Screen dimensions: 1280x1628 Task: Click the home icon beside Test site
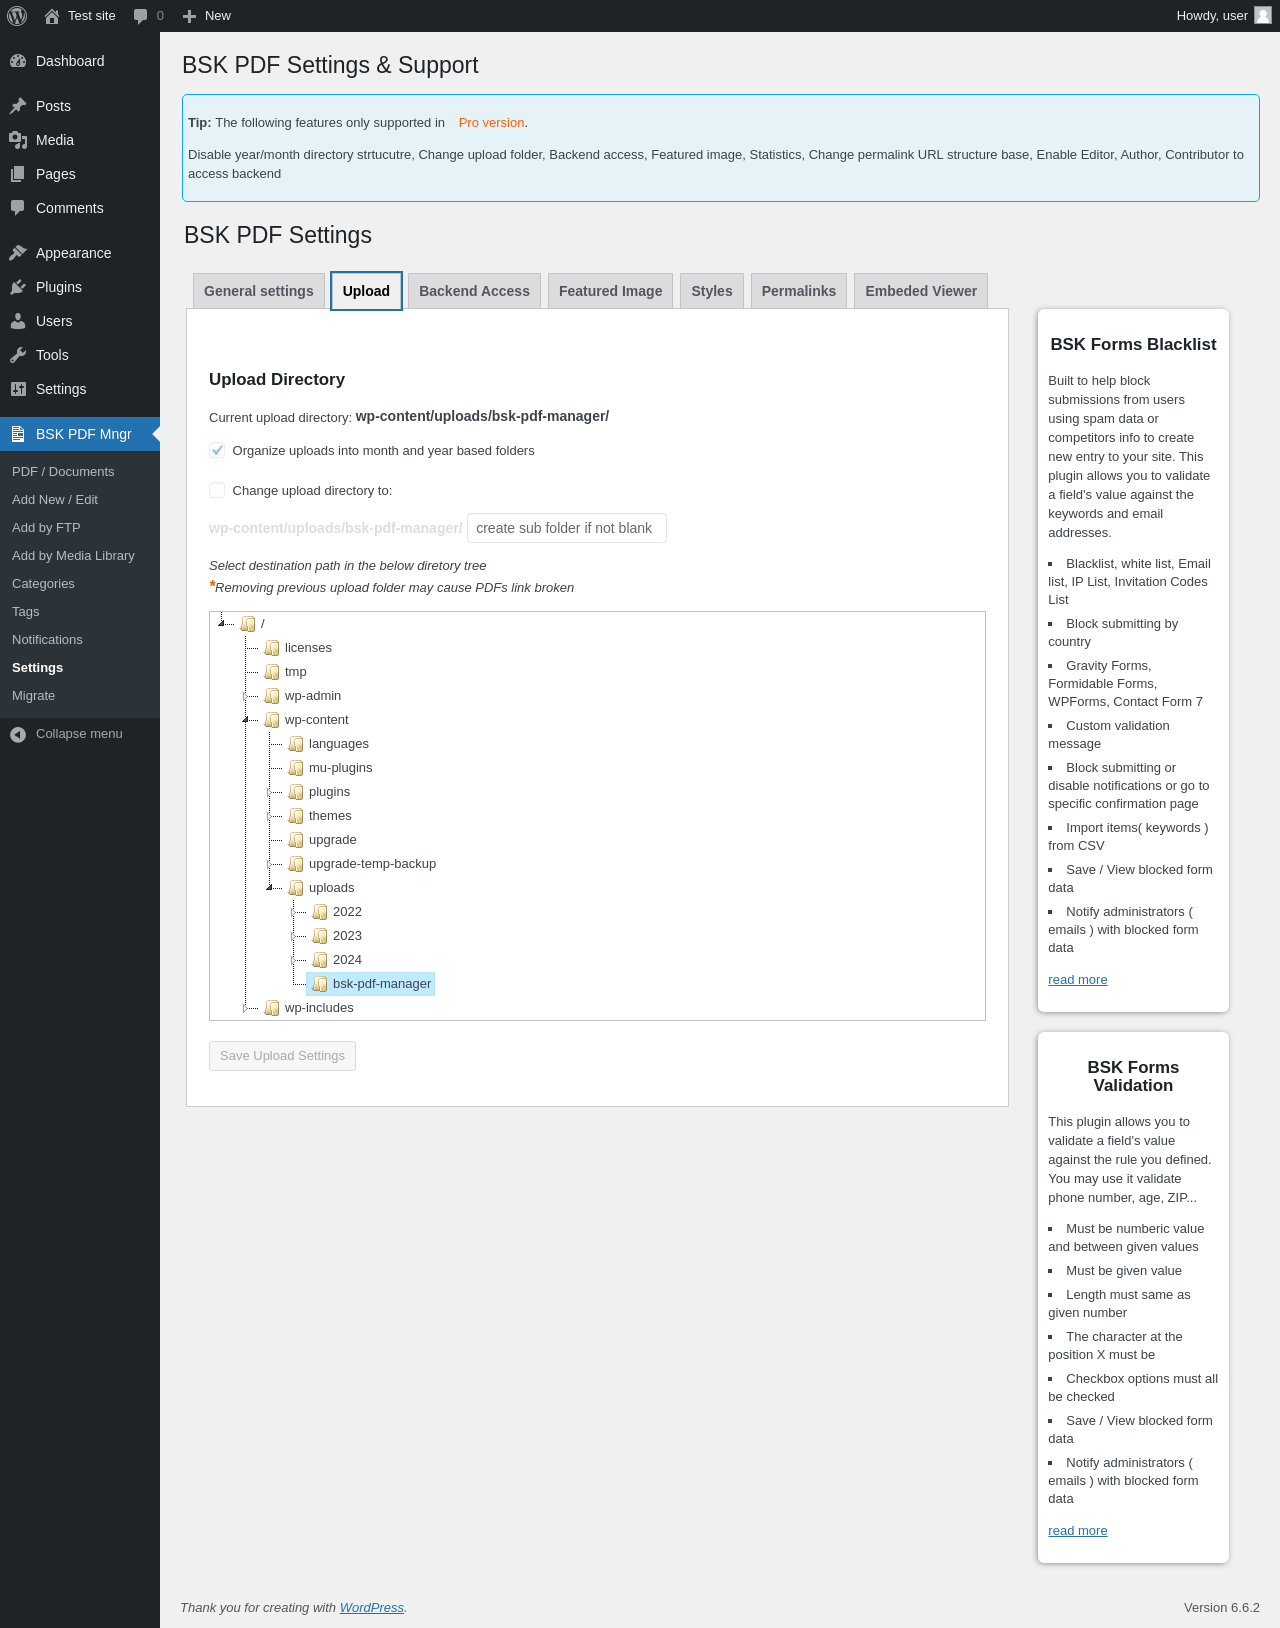[52, 16]
